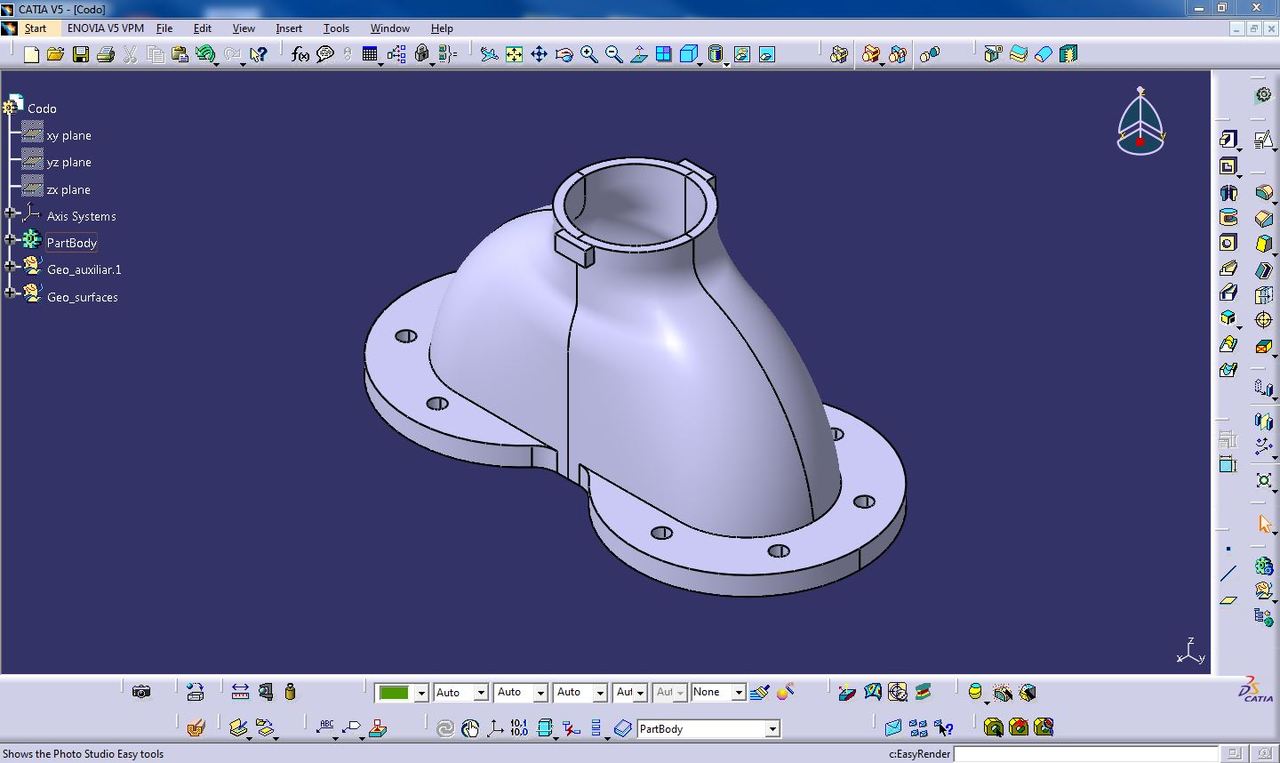1280x763 pixels.
Task: Click the Capture camera icon
Action: 141,691
